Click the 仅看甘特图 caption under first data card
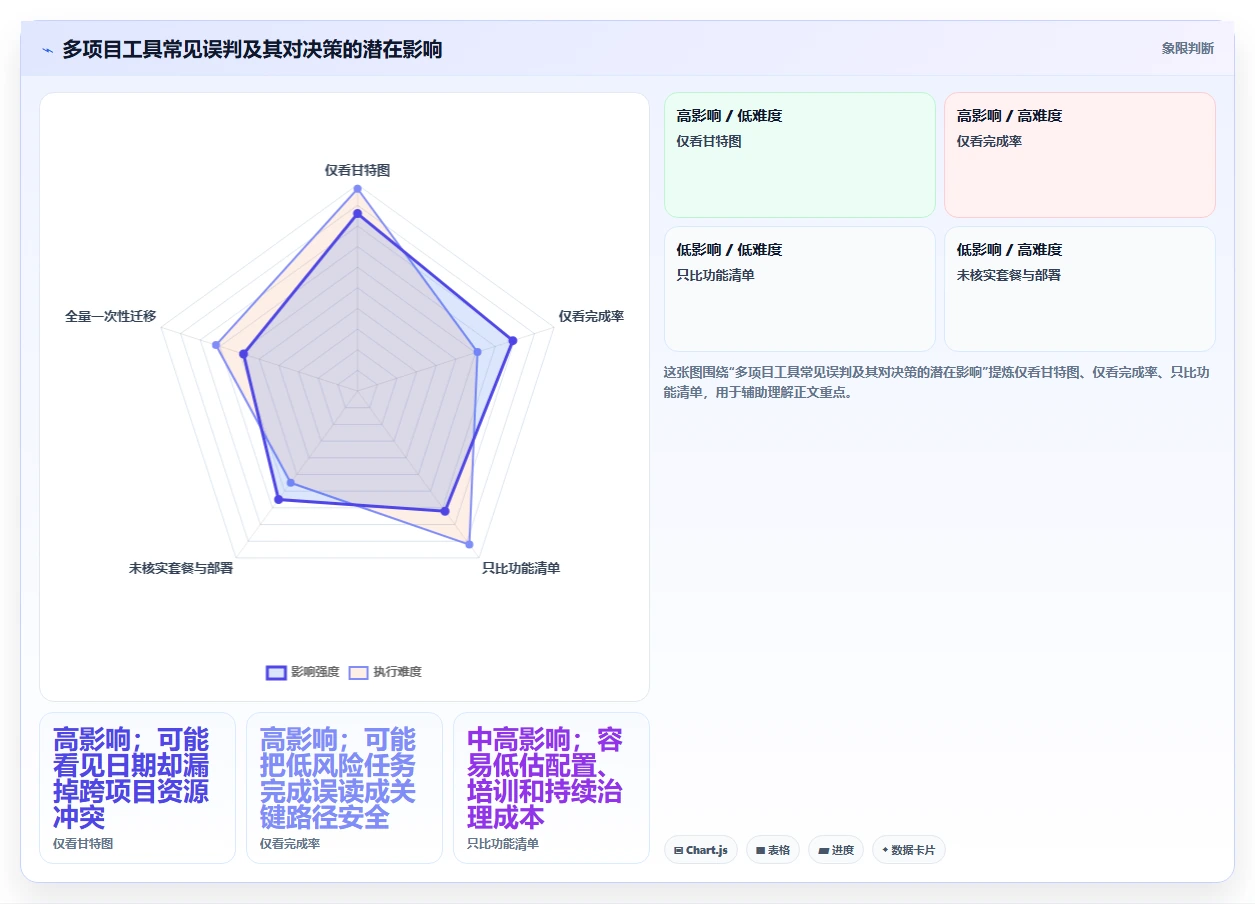This screenshot has height=904, width=1255. coord(83,844)
